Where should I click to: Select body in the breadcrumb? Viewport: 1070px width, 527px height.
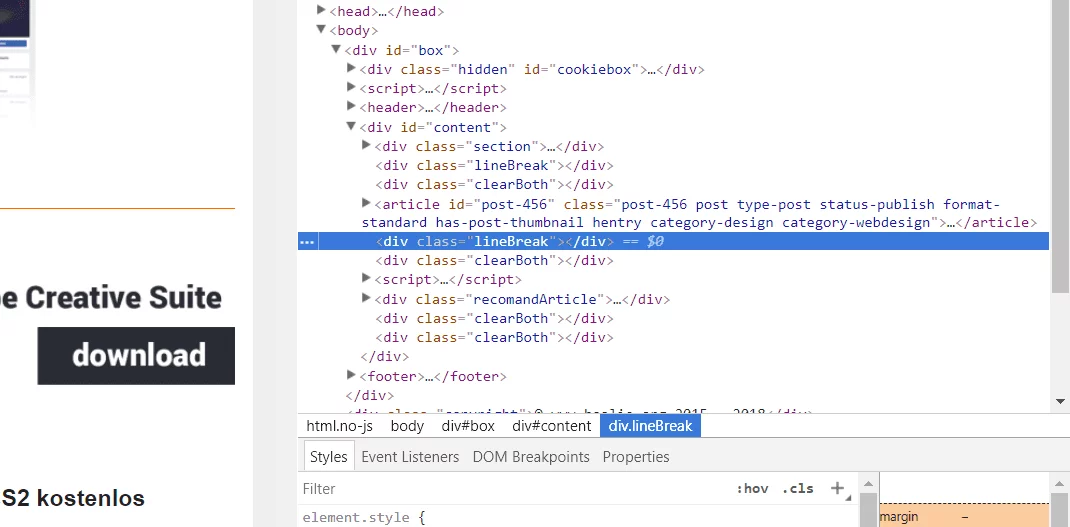click(407, 426)
